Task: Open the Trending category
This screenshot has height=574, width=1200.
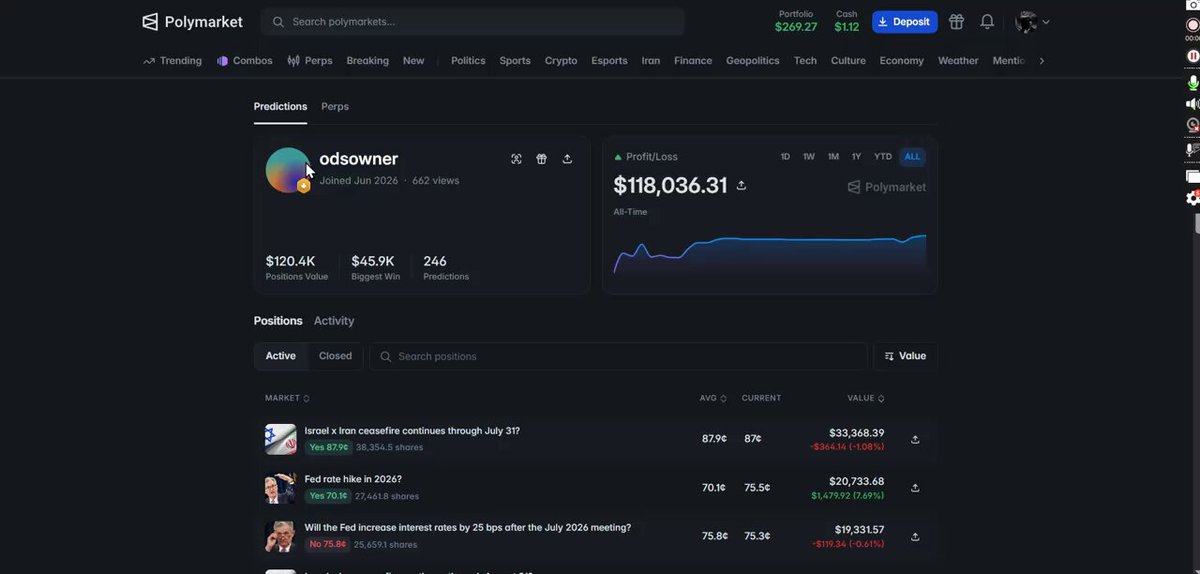Action: 172,61
